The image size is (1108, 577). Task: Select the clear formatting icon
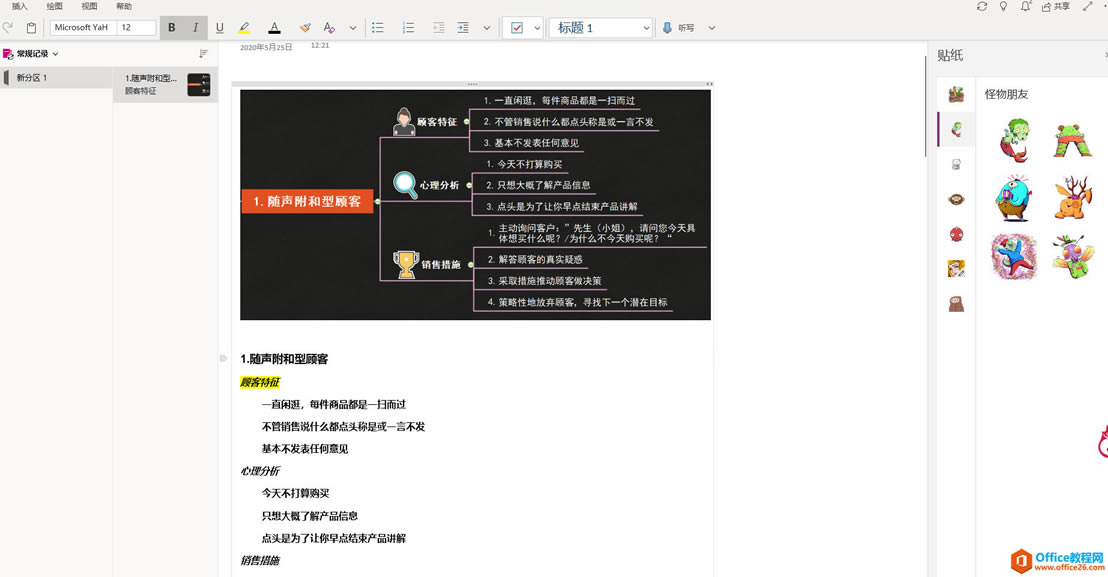(329, 27)
